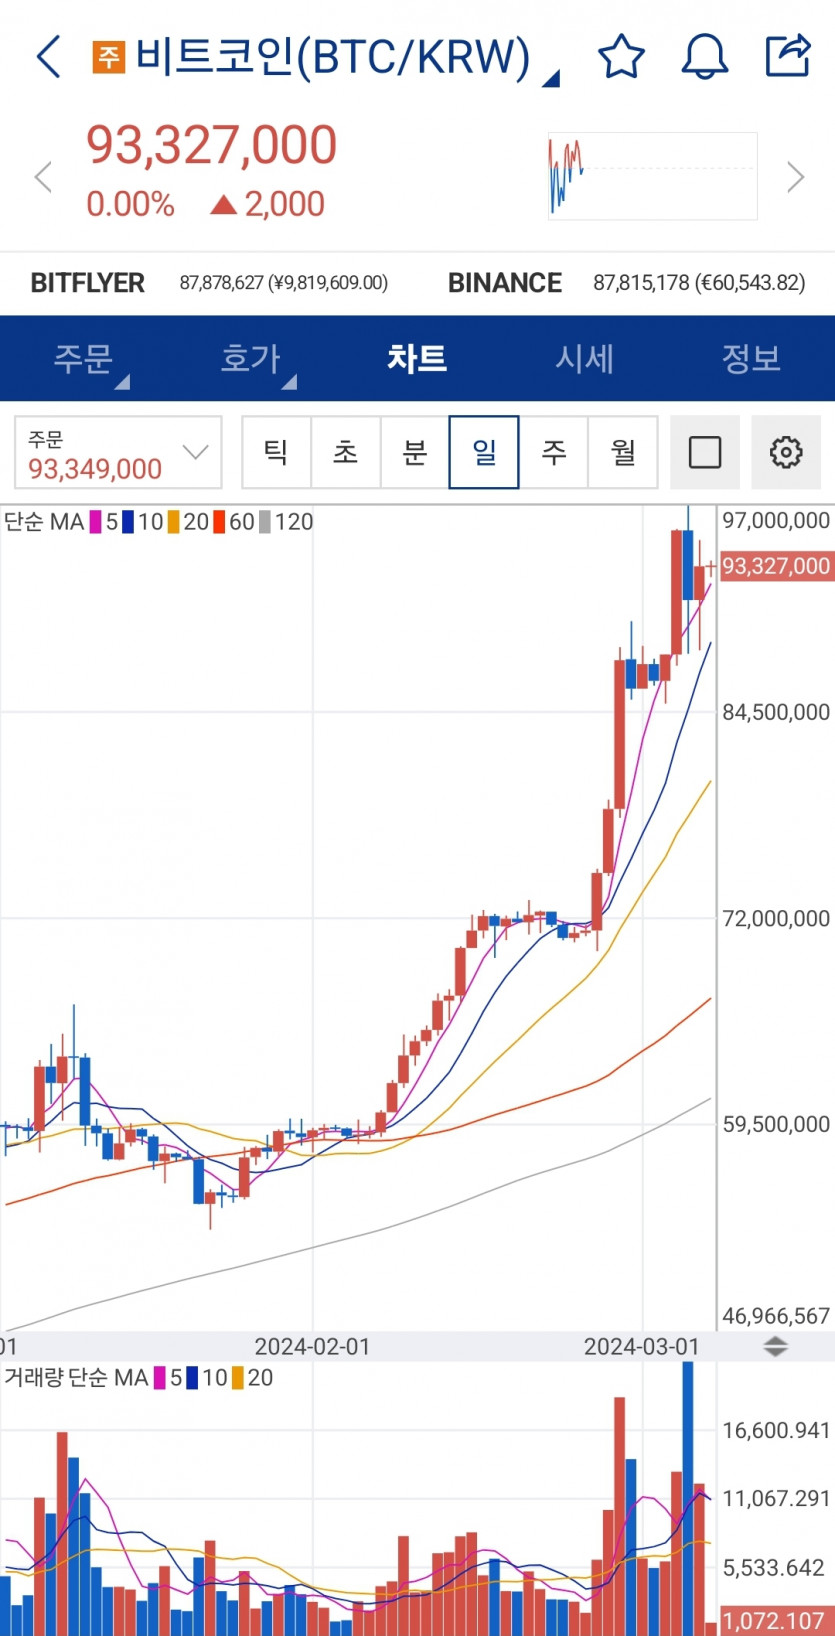Select the 분 minute interval button
The height and width of the screenshot is (1636, 835).
click(x=415, y=452)
